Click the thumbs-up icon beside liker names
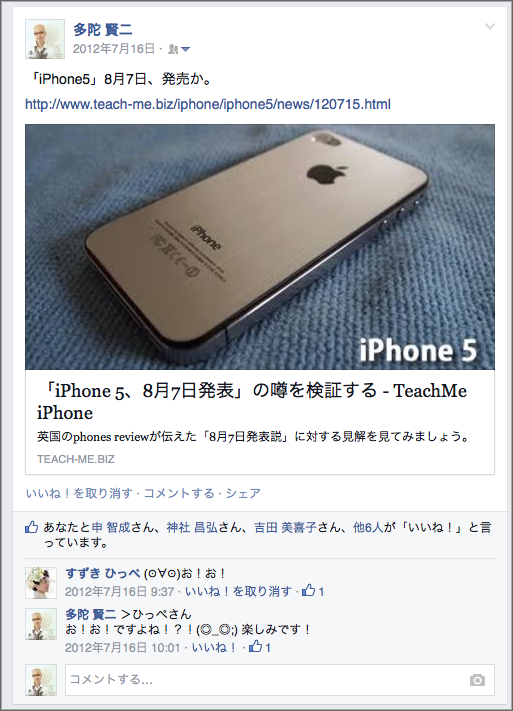Screen dimensions: 513x711 pyautogui.click(x=31, y=527)
